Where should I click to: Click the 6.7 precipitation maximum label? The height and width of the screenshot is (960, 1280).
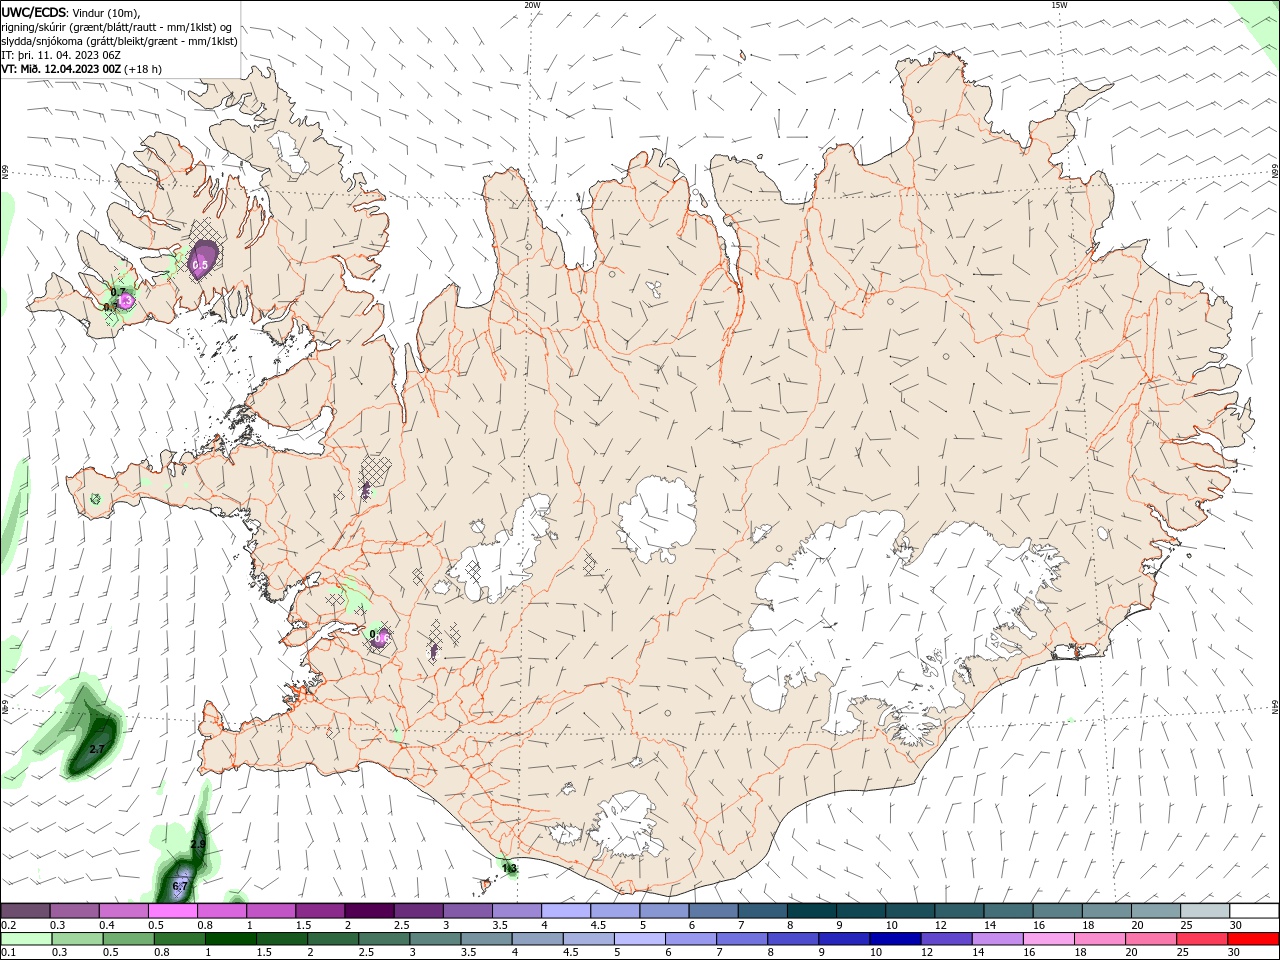[x=180, y=886]
